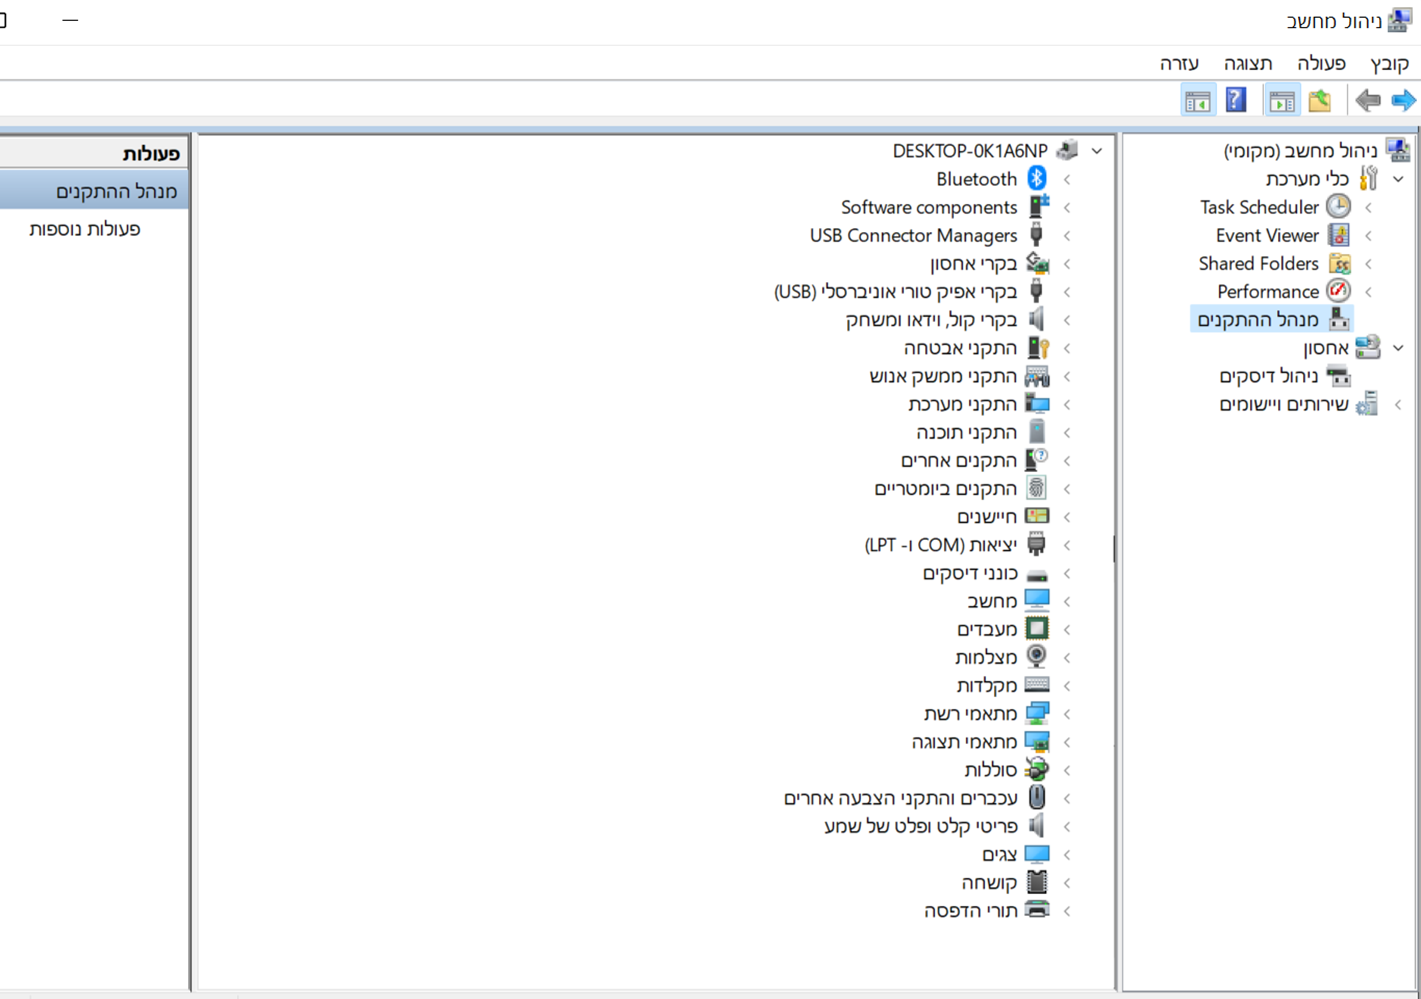1421x999 pixels.
Task: Click the התקנים ביומטריים fingerprint icon
Action: 1037,488
